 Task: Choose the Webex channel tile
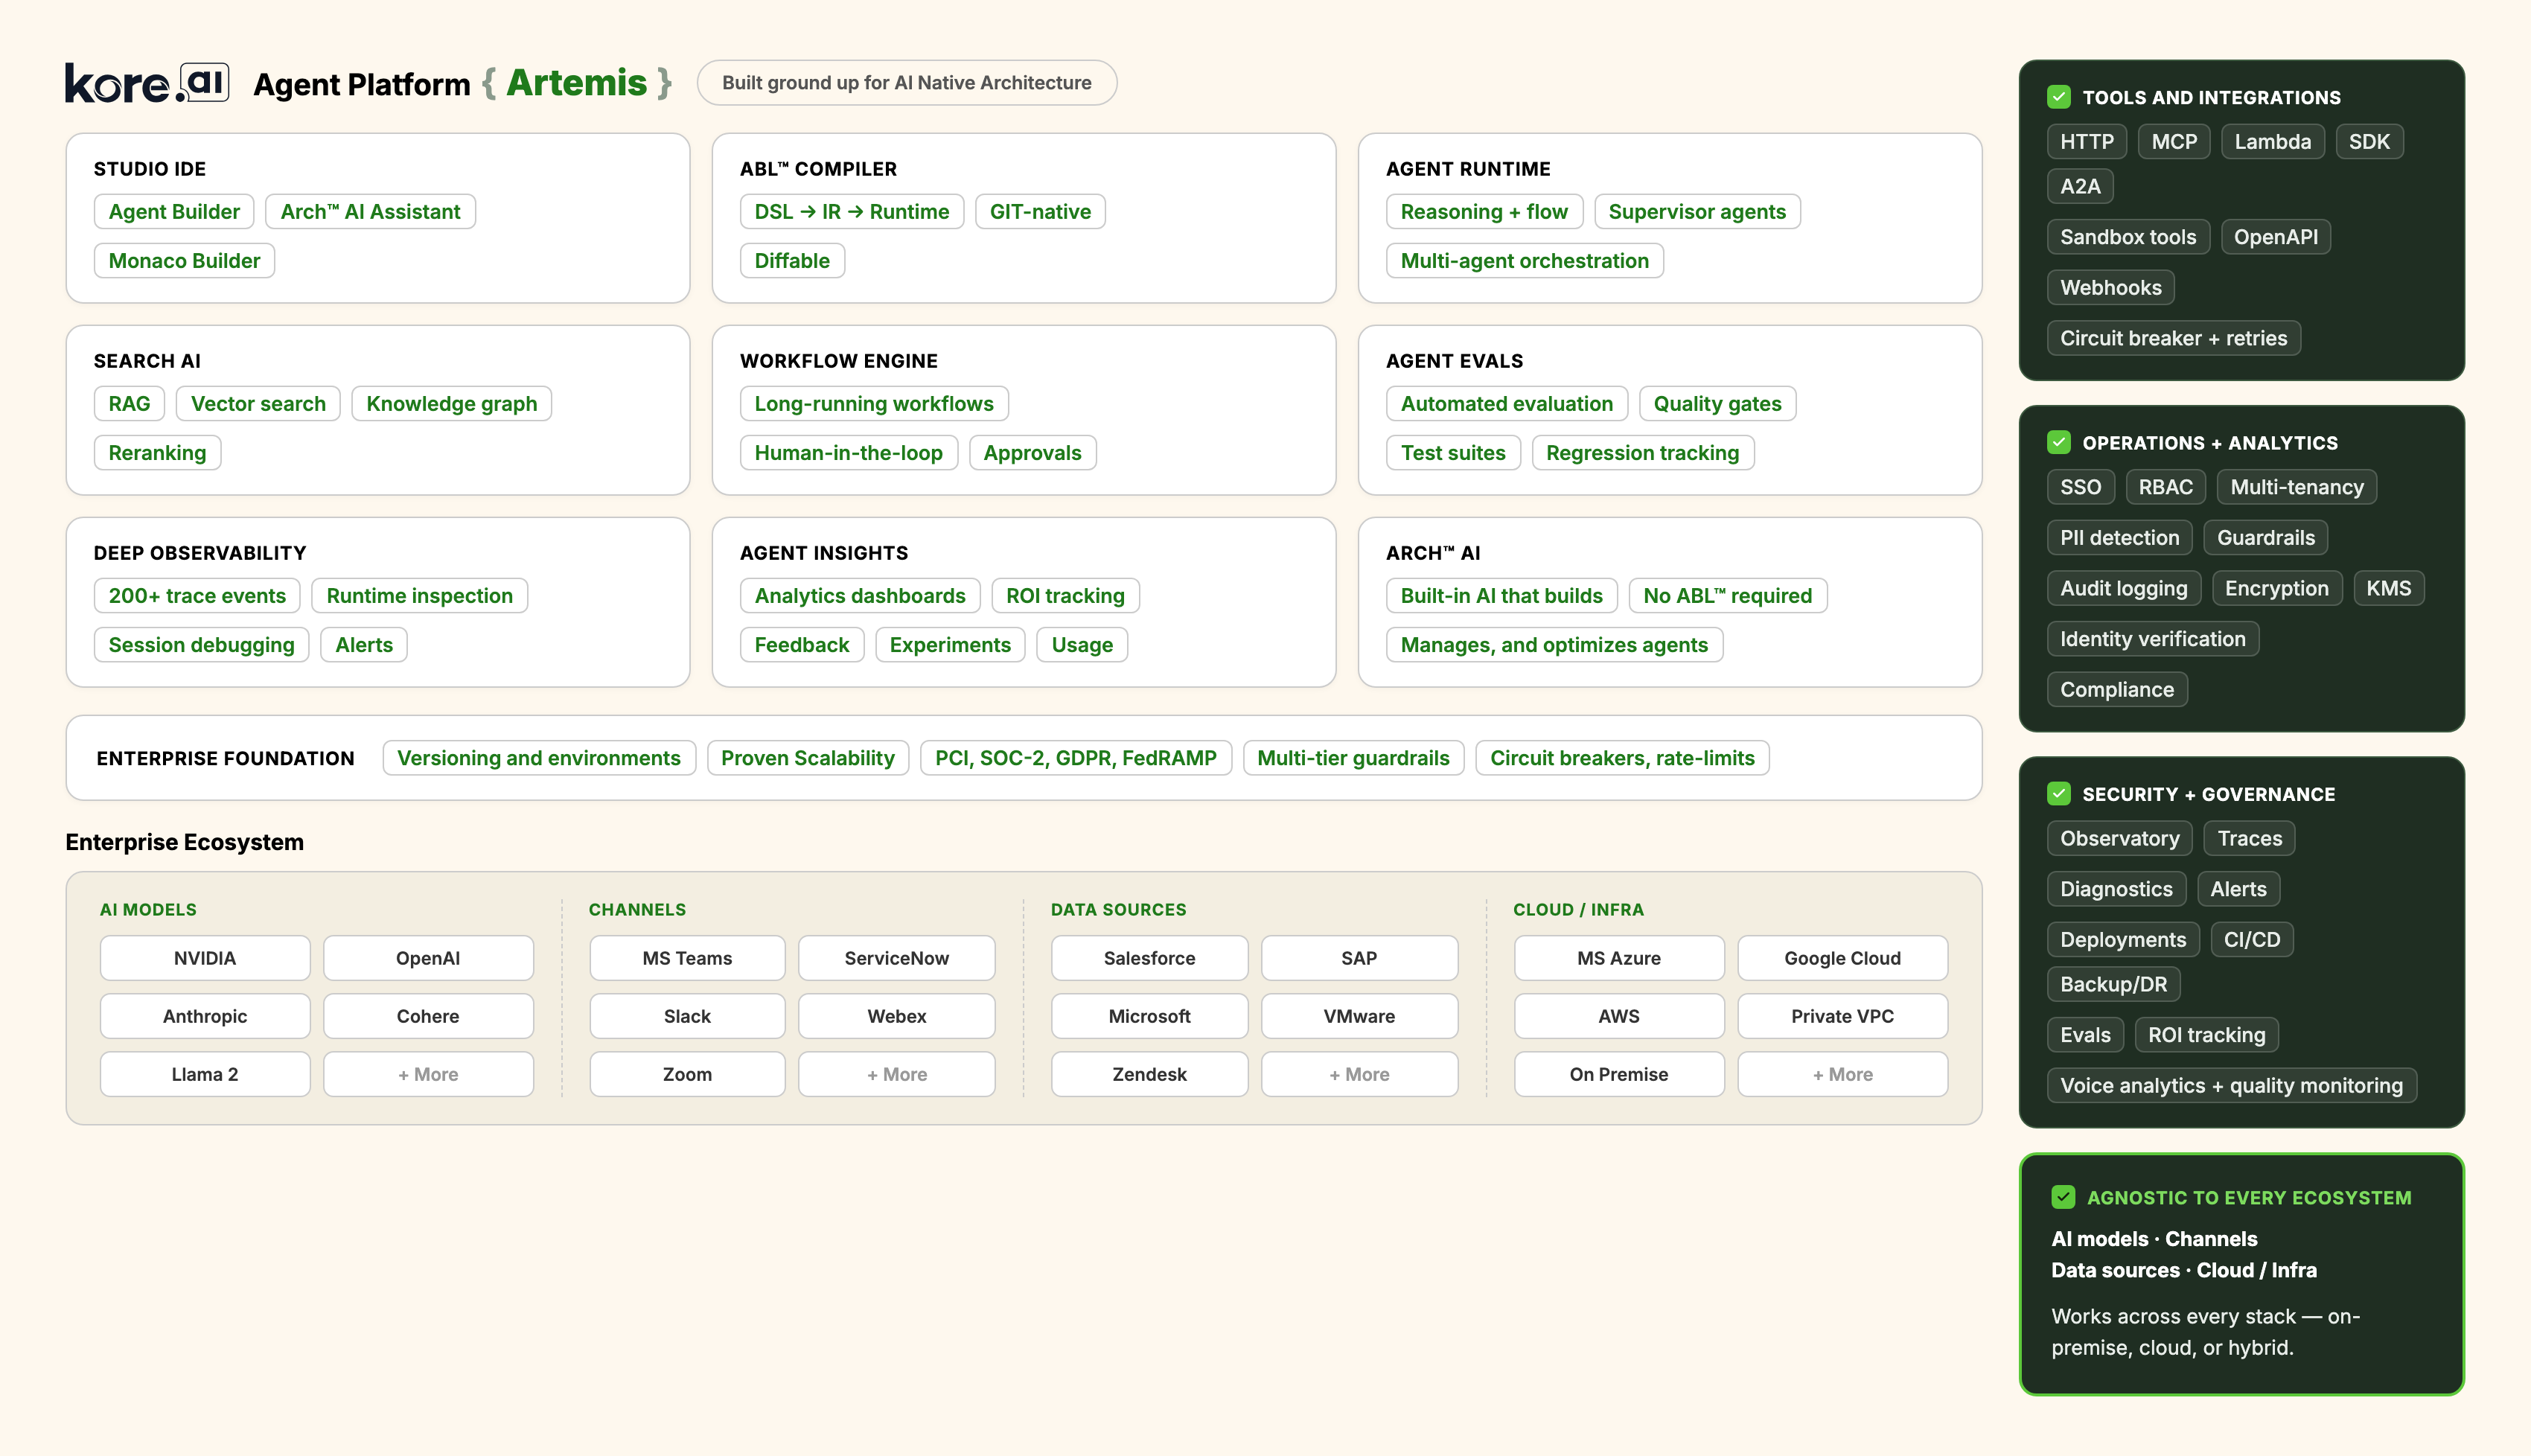[897, 1016]
